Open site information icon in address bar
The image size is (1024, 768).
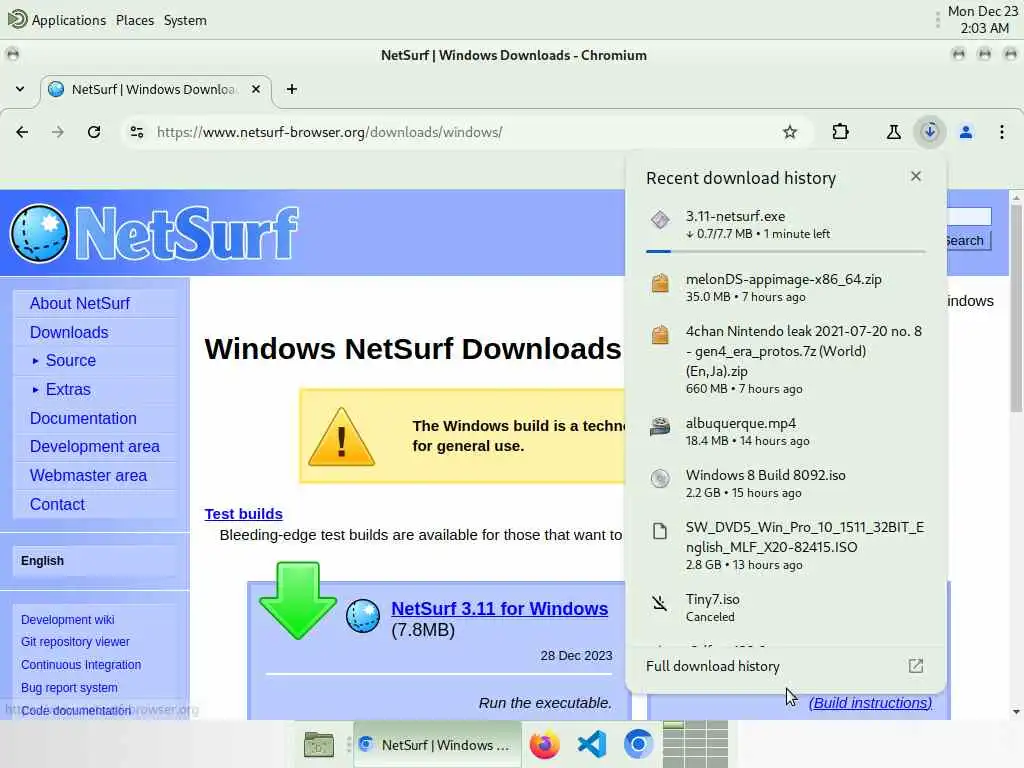pos(136,132)
